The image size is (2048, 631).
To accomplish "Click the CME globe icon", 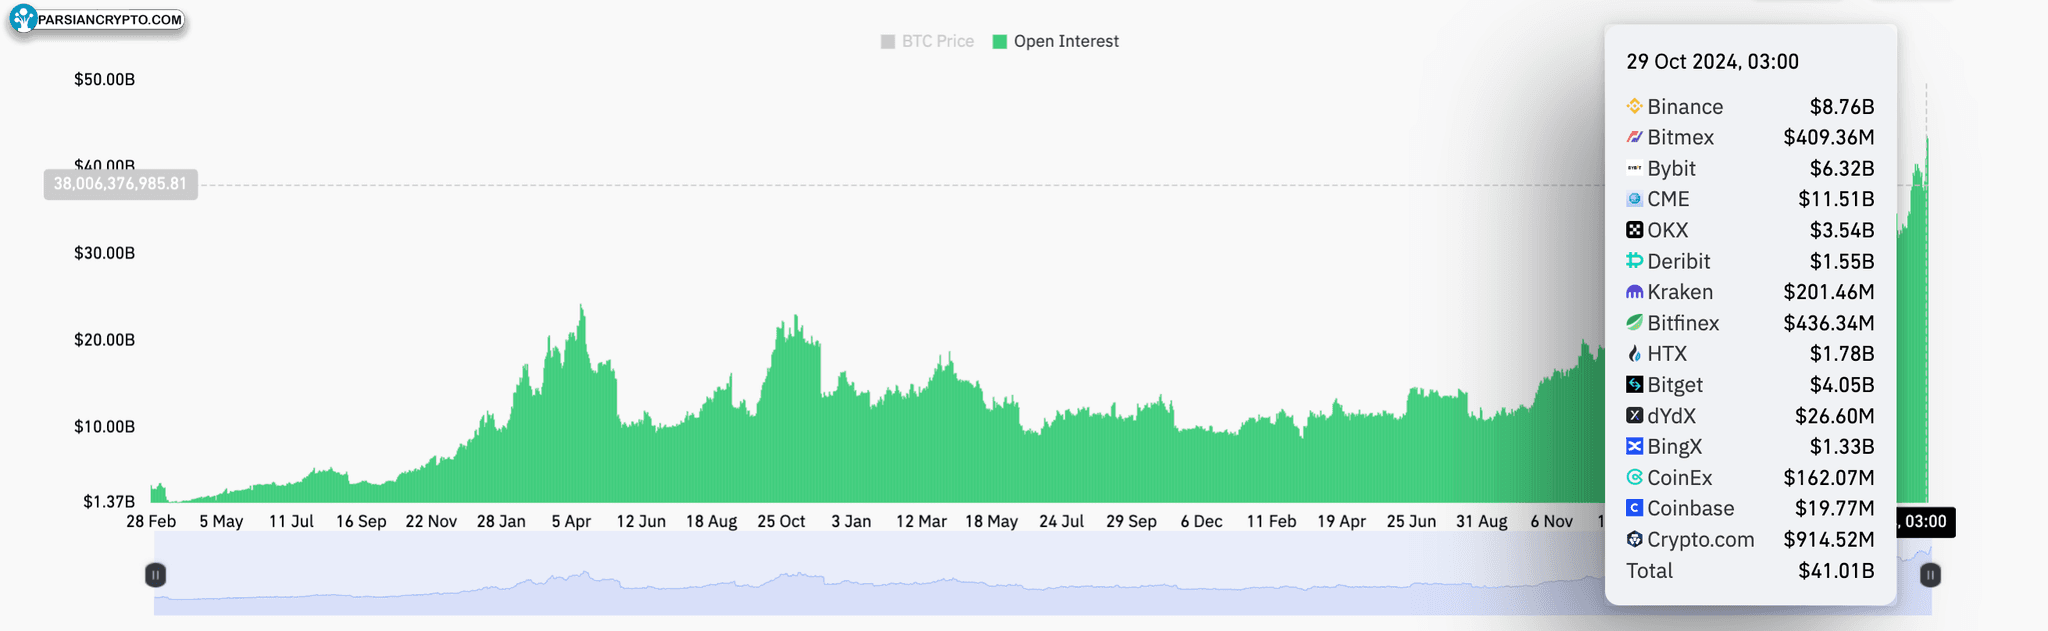I will 1634,199.
